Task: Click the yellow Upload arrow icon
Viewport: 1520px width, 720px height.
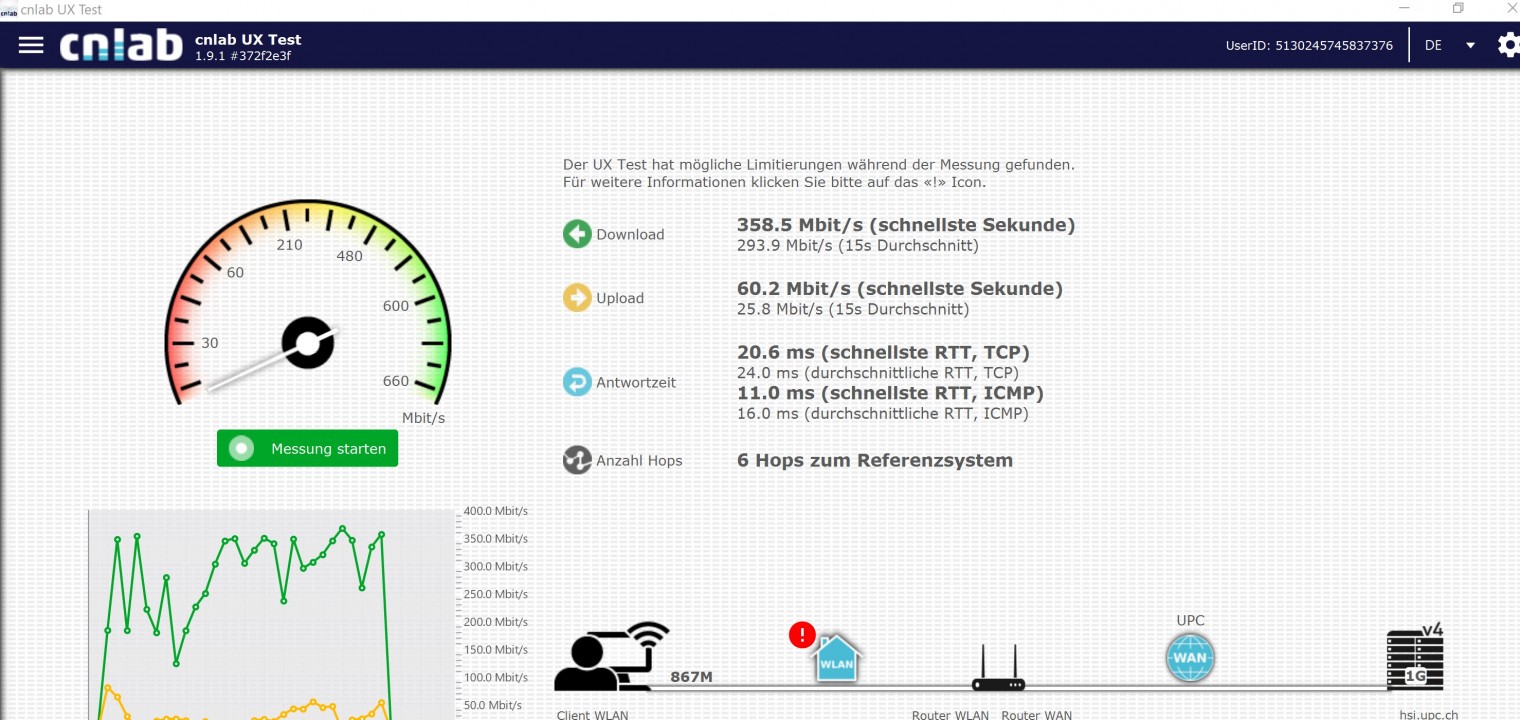Action: (577, 298)
